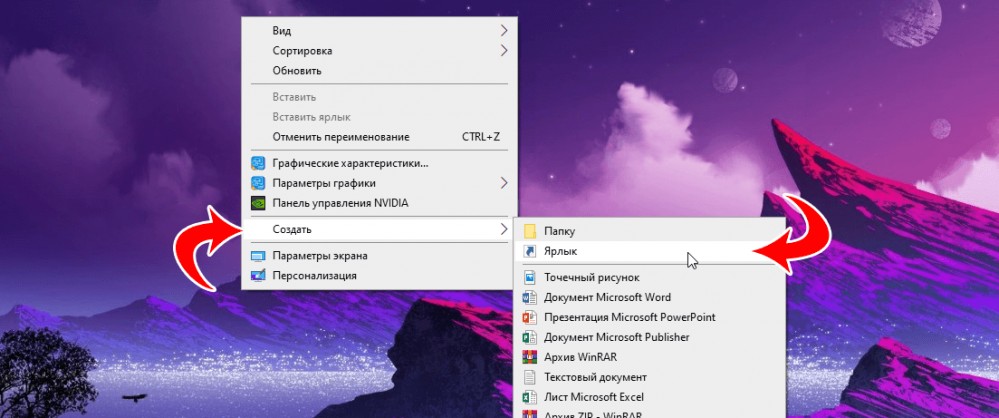
Task: Click the Ярлык shortcut arrow icon
Action: pos(529,252)
